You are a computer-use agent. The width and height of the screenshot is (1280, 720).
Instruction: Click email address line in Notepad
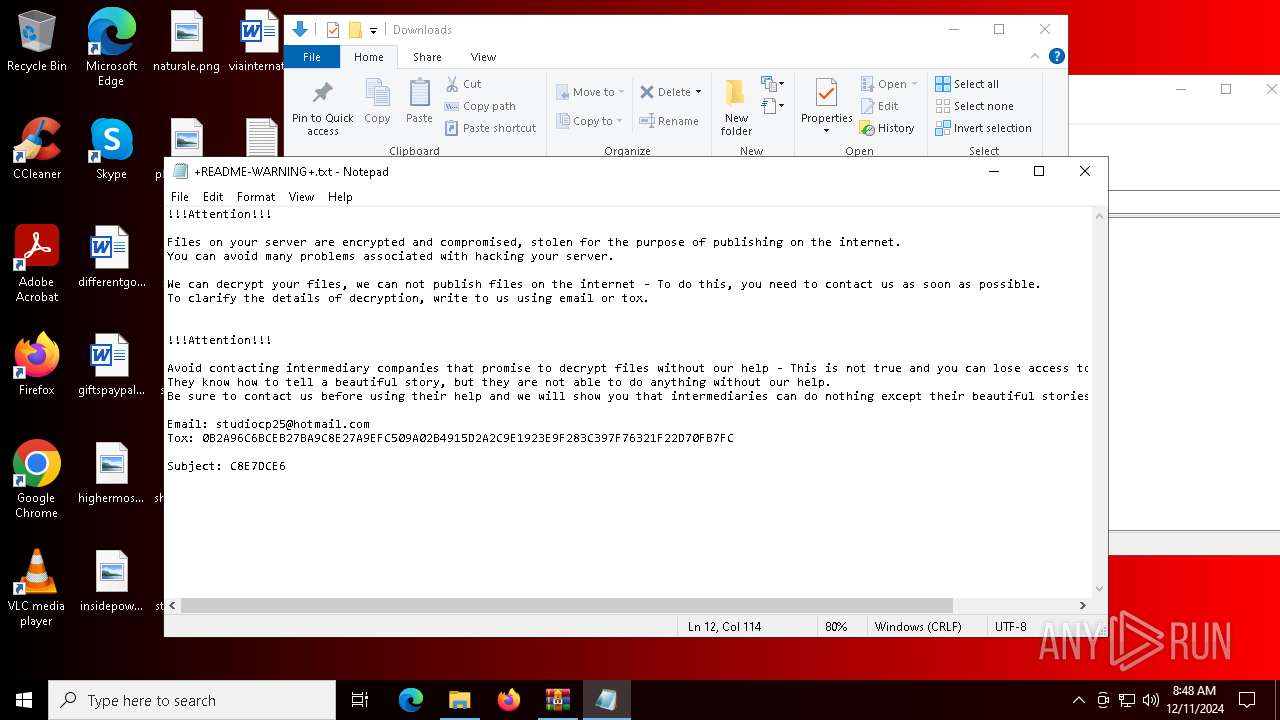[268, 424]
